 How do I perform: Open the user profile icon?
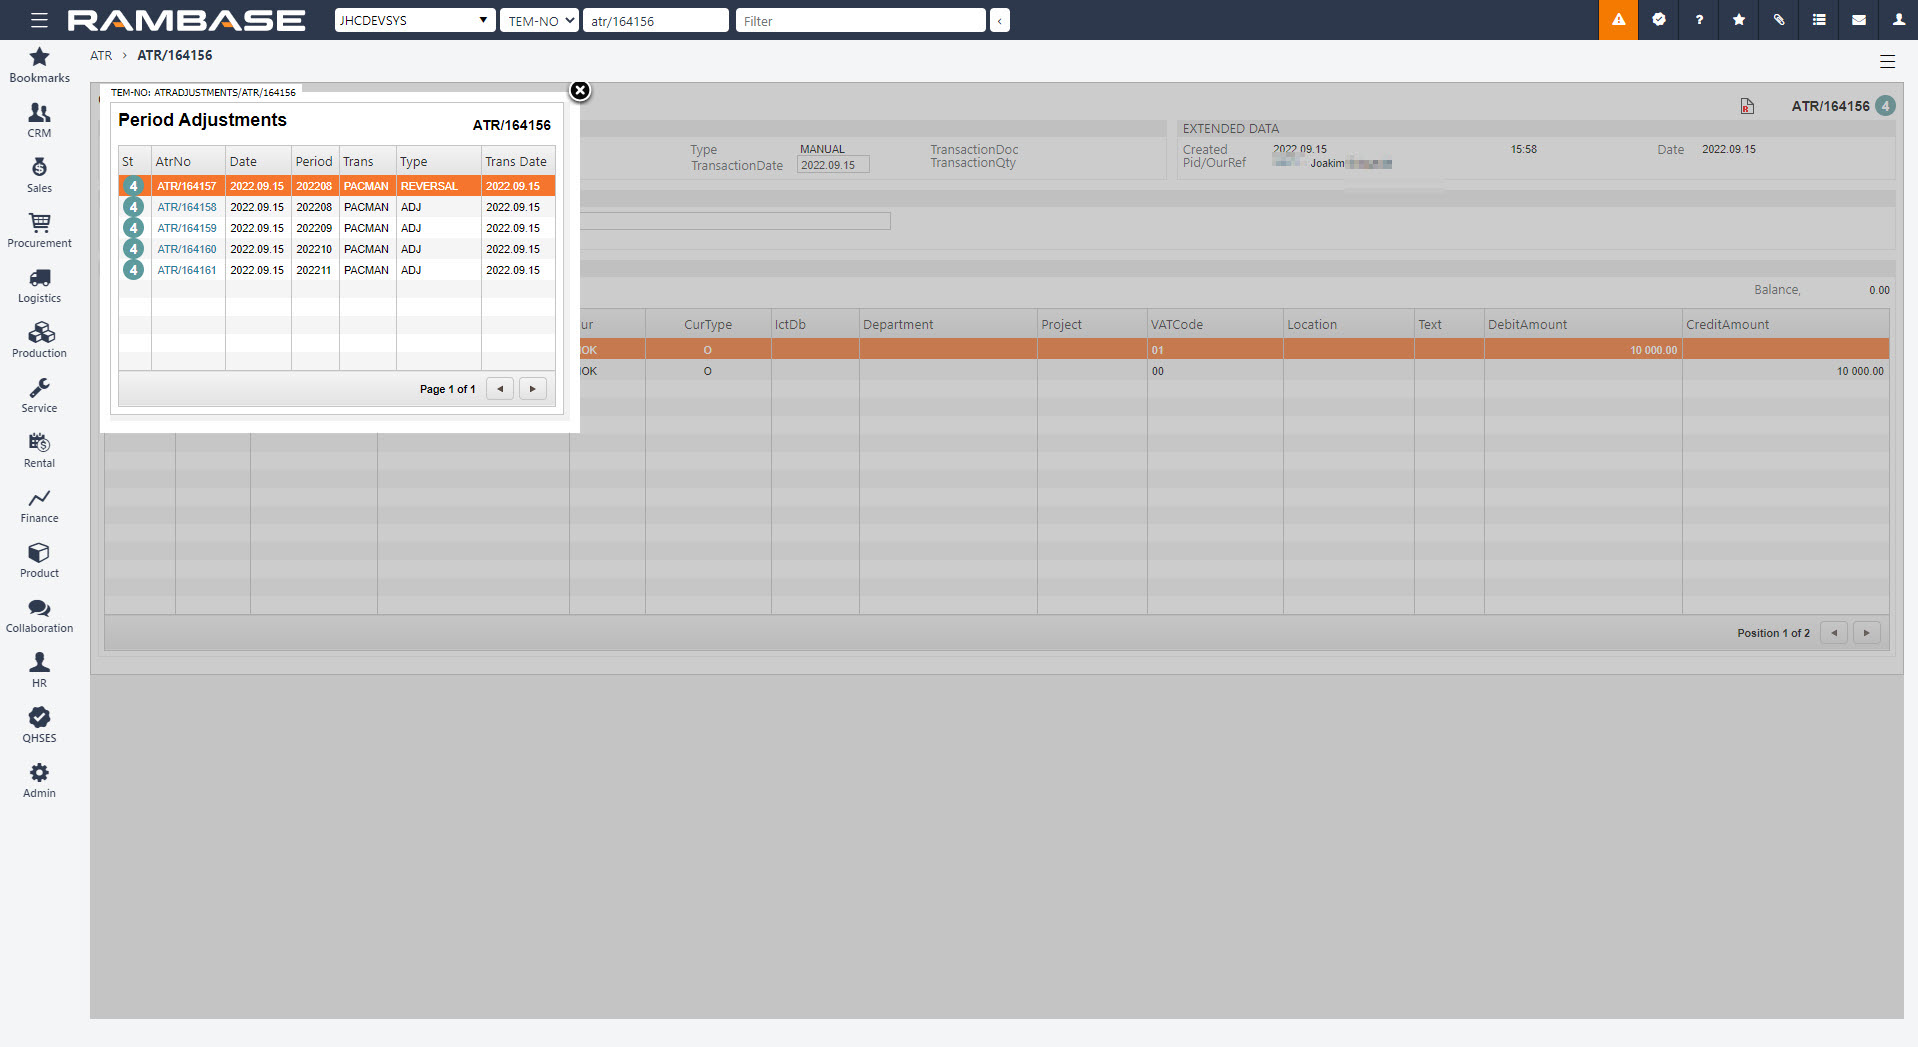(x=1898, y=20)
